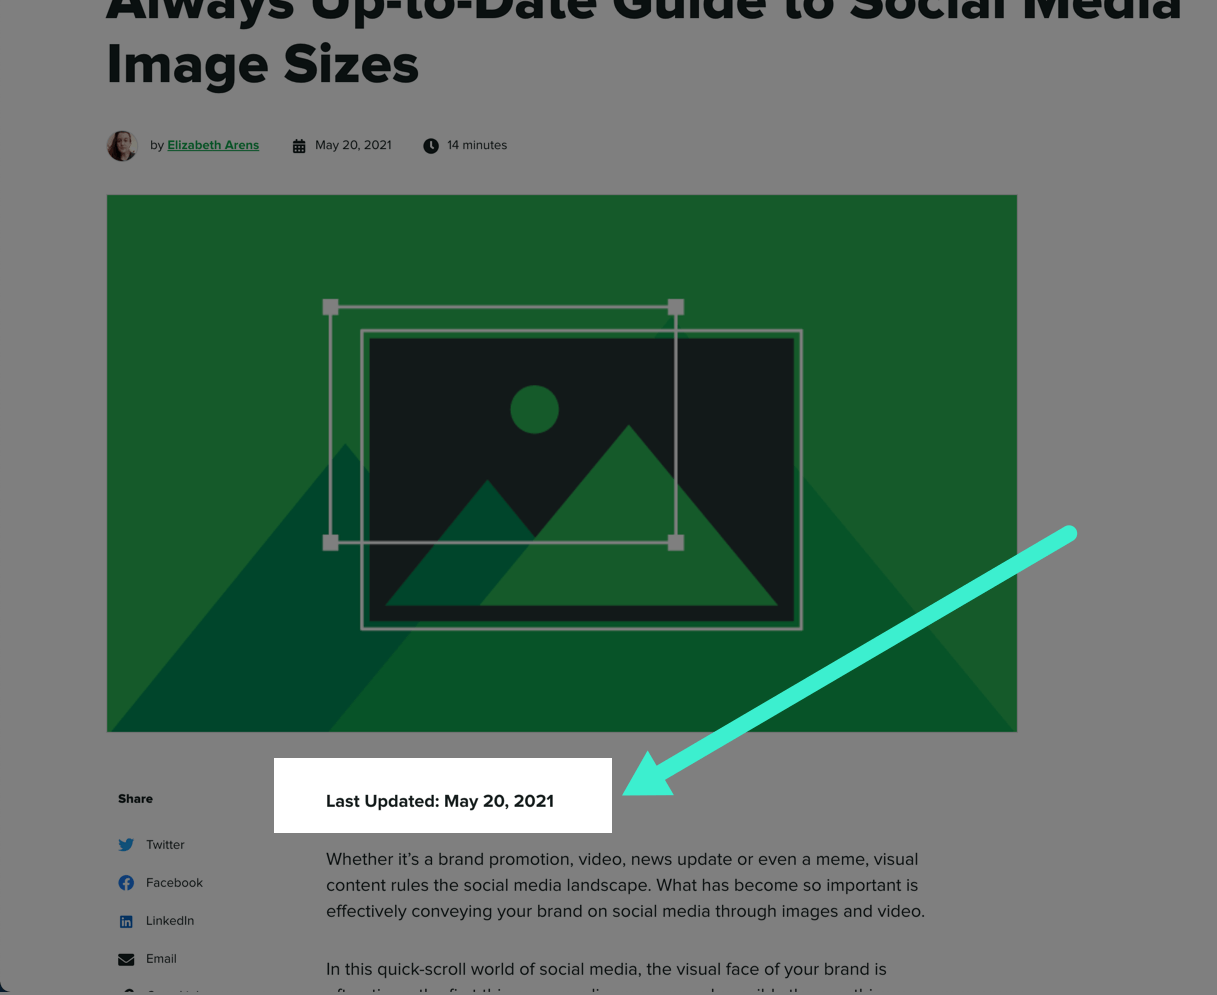Open the Elizabeth Arens author page
1217x995 pixels.
tap(212, 144)
